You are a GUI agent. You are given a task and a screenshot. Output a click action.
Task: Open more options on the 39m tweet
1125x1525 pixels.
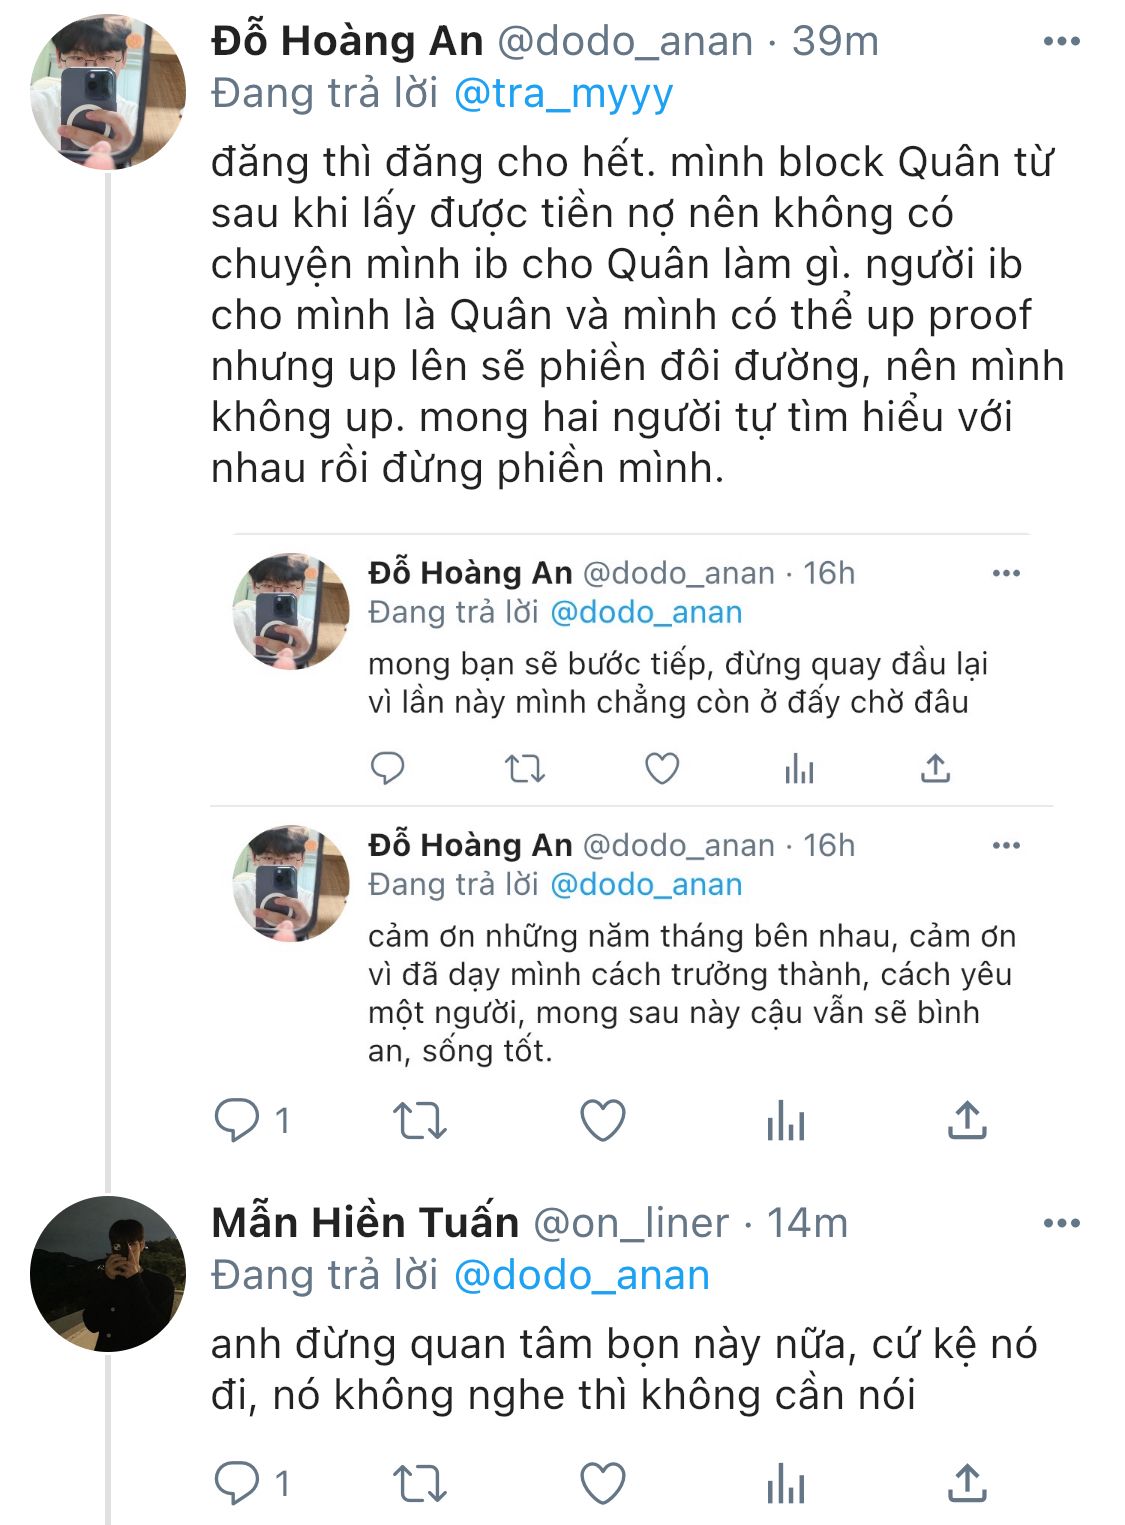click(x=1061, y=42)
